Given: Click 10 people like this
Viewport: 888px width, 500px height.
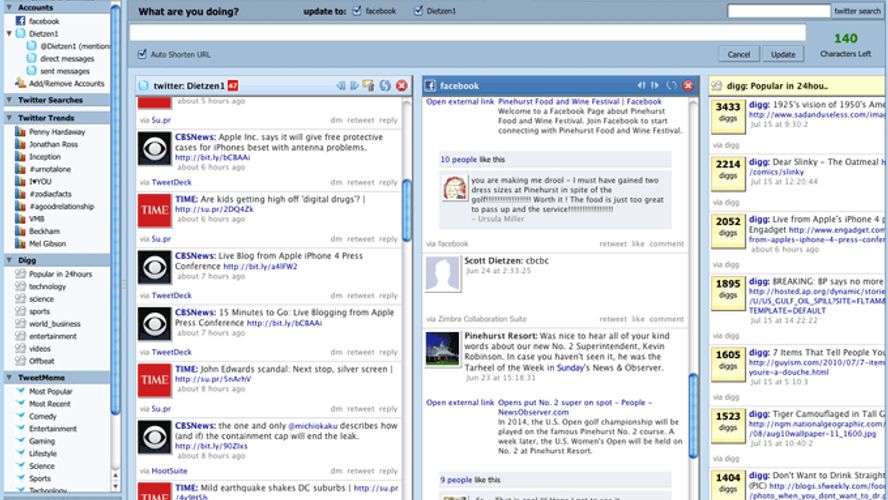Looking at the screenshot, I should pos(472,160).
